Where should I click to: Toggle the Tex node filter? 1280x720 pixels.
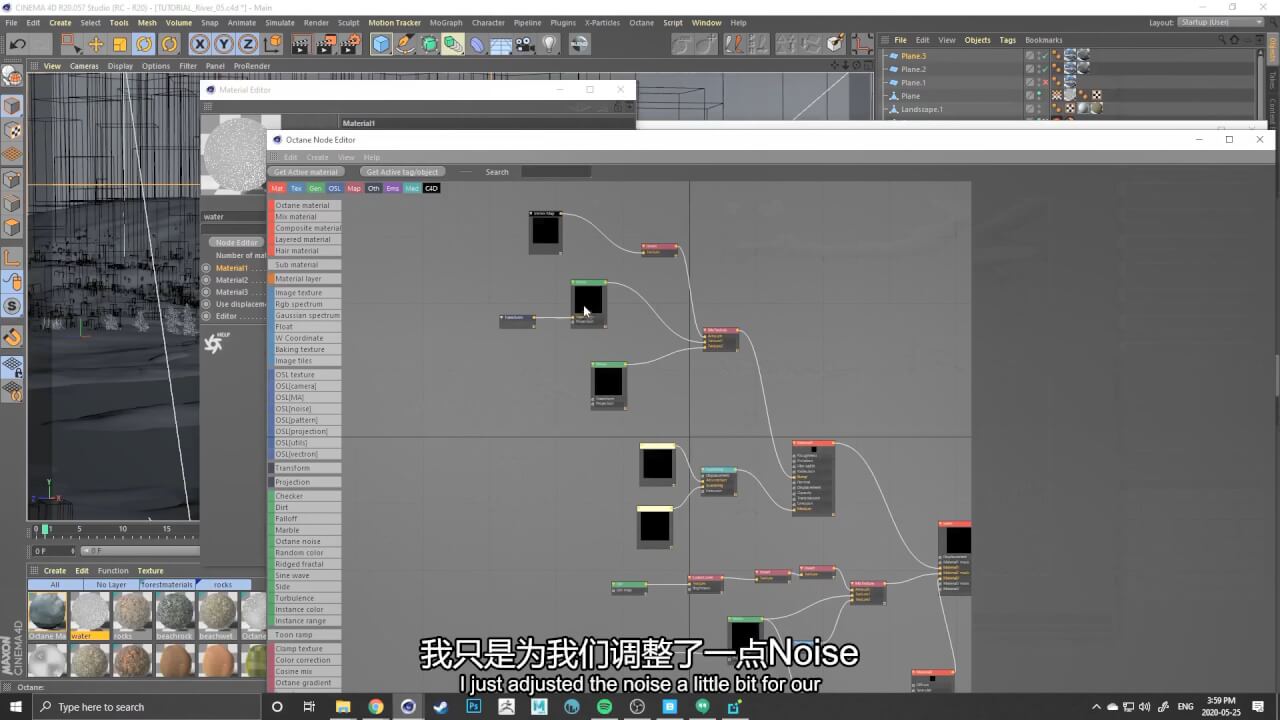point(296,188)
